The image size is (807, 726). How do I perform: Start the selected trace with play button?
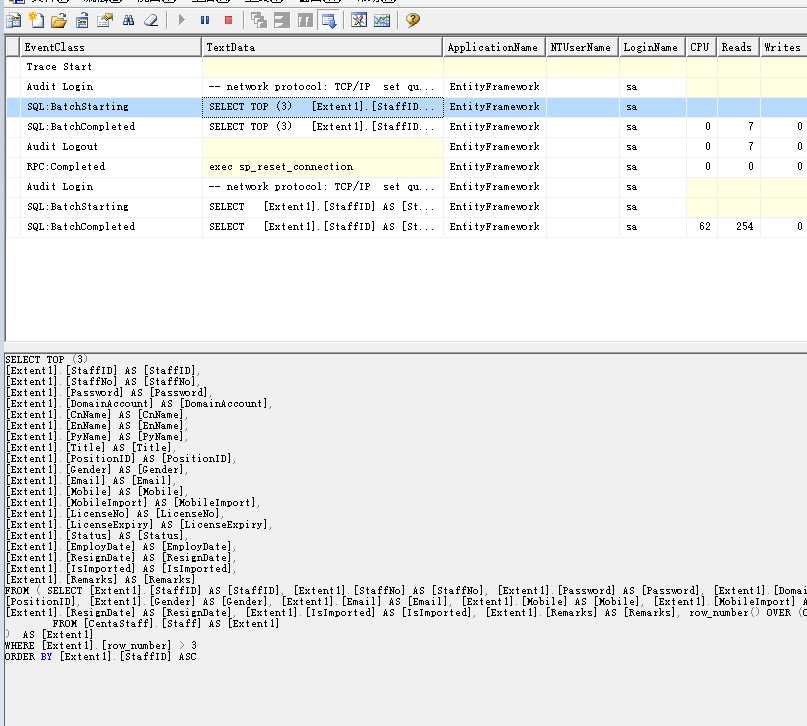(181, 21)
